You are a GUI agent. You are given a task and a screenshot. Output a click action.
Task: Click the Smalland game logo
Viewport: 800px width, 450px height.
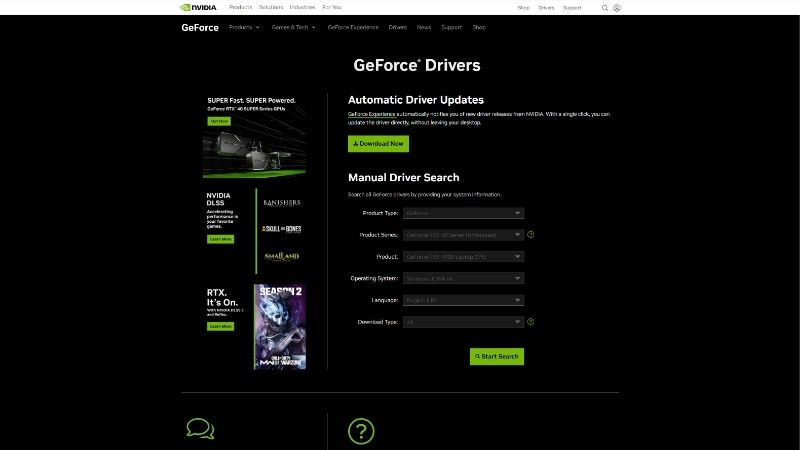pyautogui.click(x=282, y=256)
